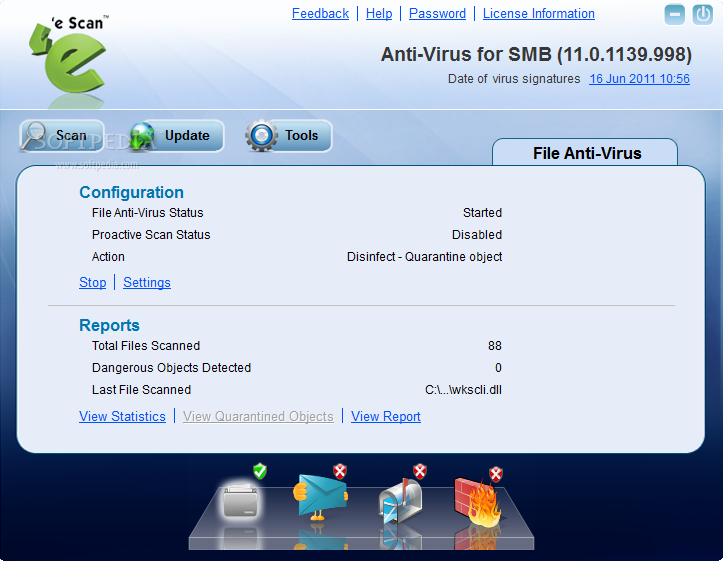Open File Anti-Virus Settings link

(x=147, y=283)
